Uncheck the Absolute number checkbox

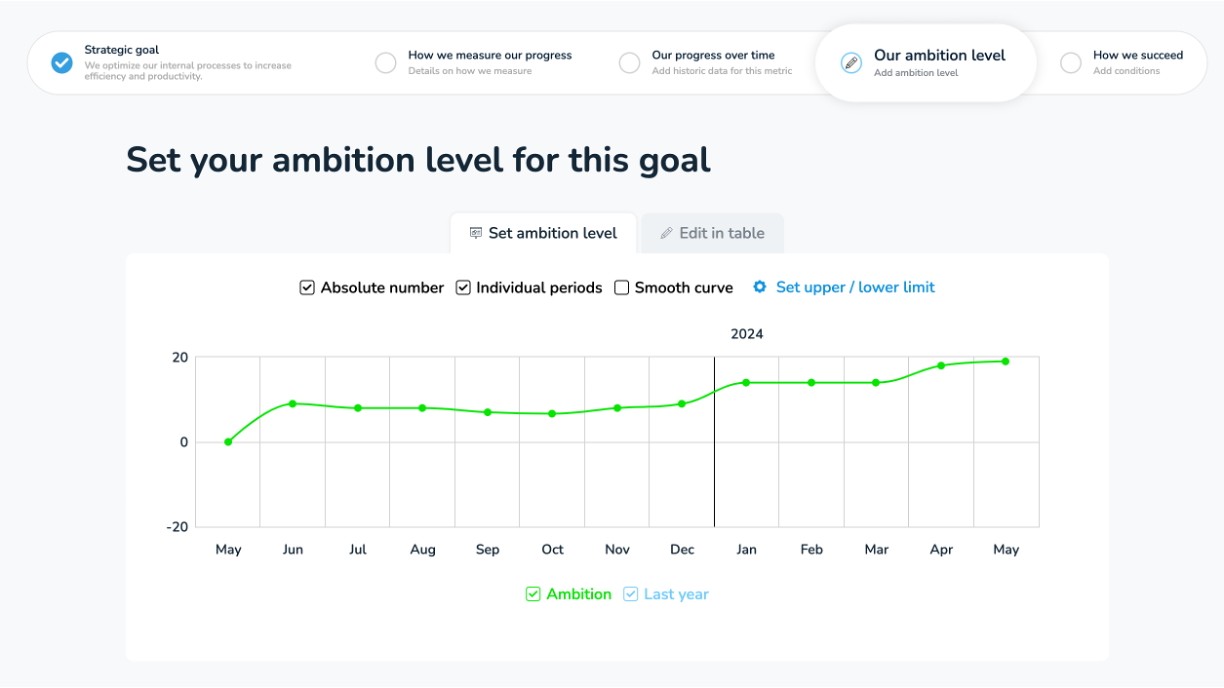coord(307,287)
